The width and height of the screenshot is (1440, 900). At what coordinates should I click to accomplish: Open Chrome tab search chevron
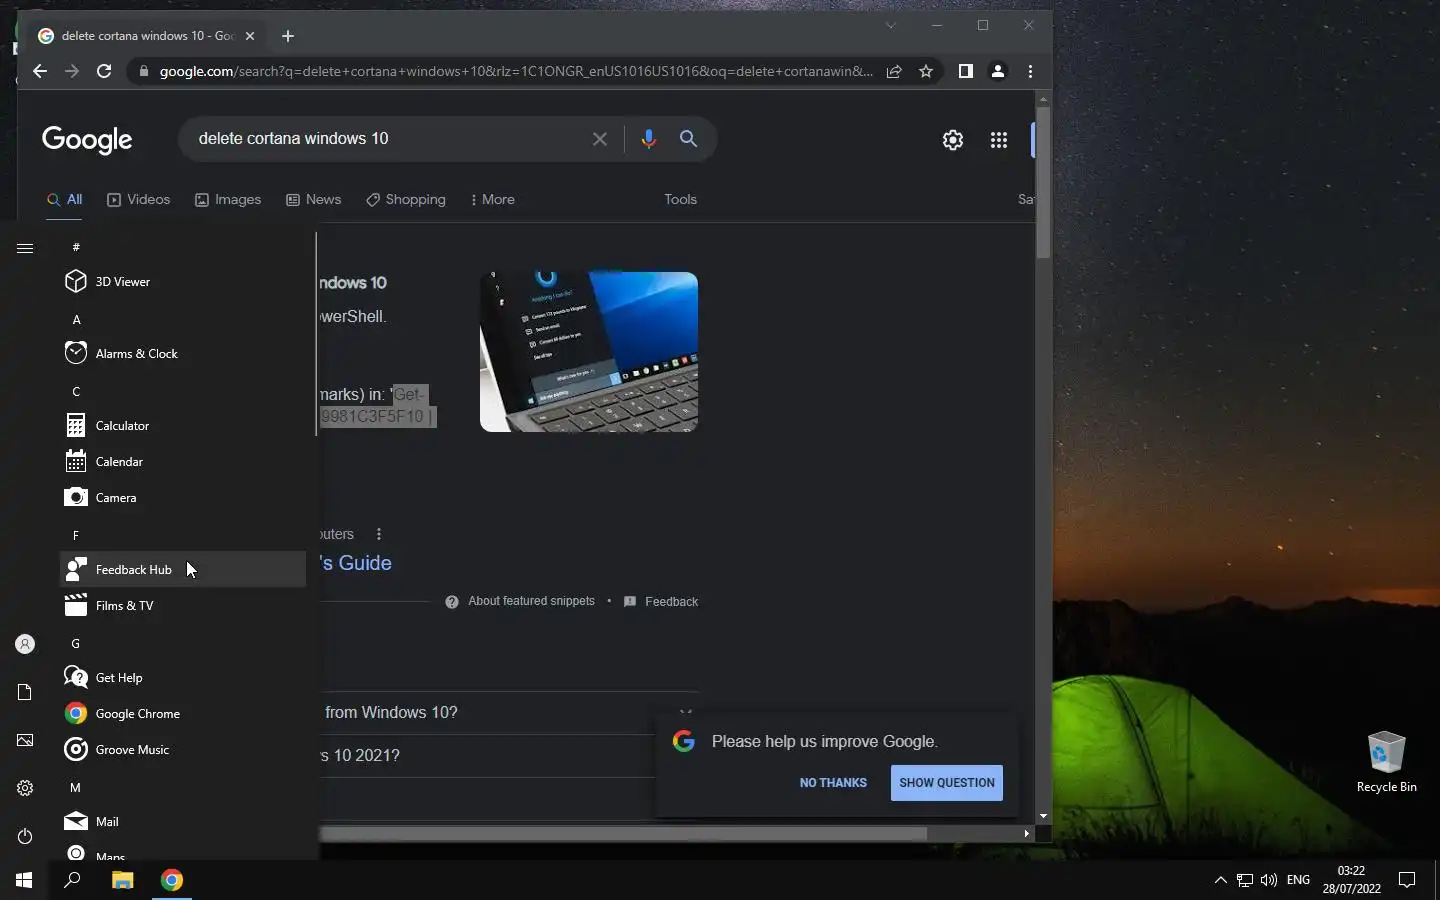[890, 25]
